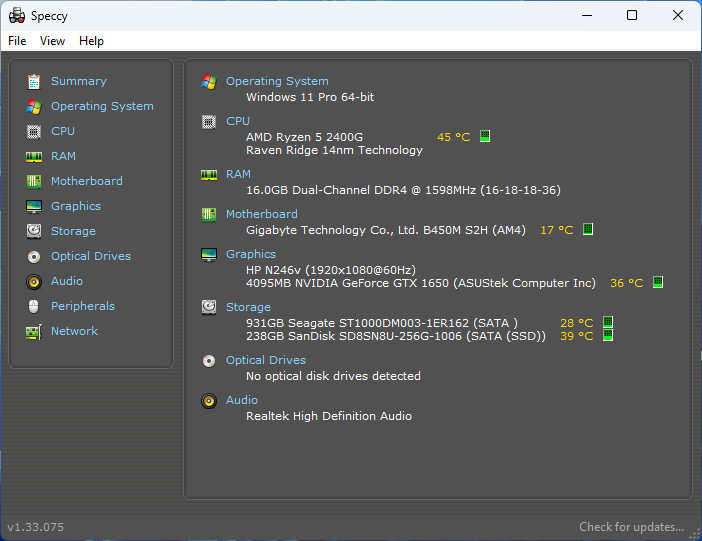Click the Peripherals mouse icon in sidebar

click(34, 306)
